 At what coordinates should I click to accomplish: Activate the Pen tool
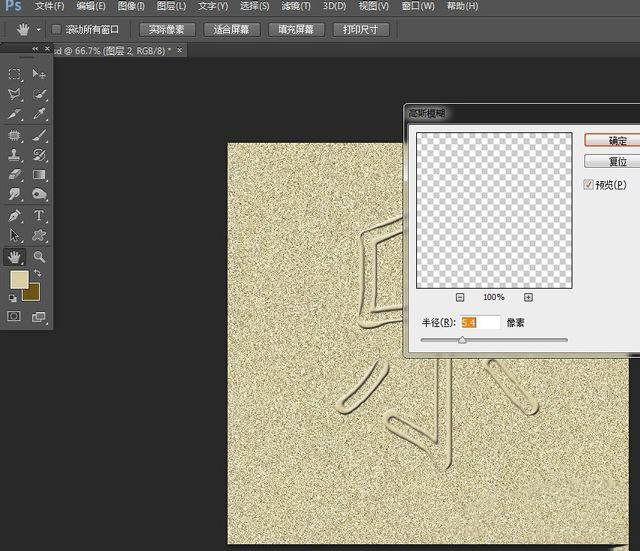tap(15, 215)
